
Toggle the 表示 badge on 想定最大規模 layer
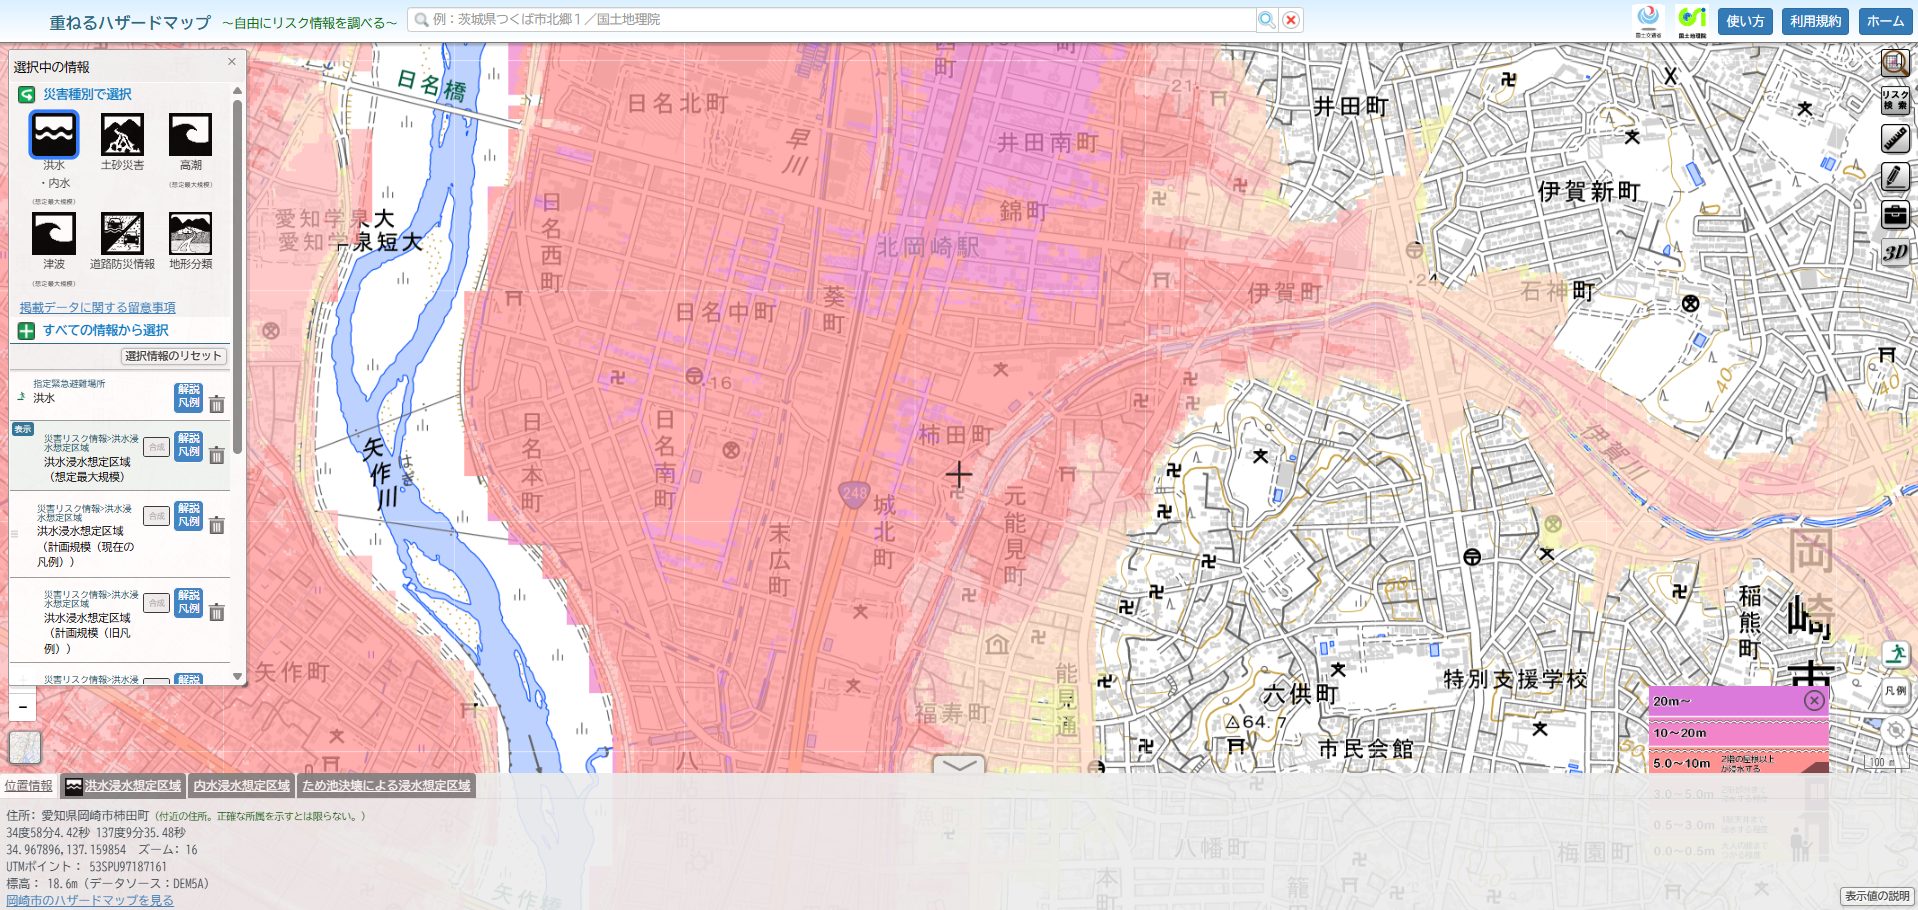[22, 429]
